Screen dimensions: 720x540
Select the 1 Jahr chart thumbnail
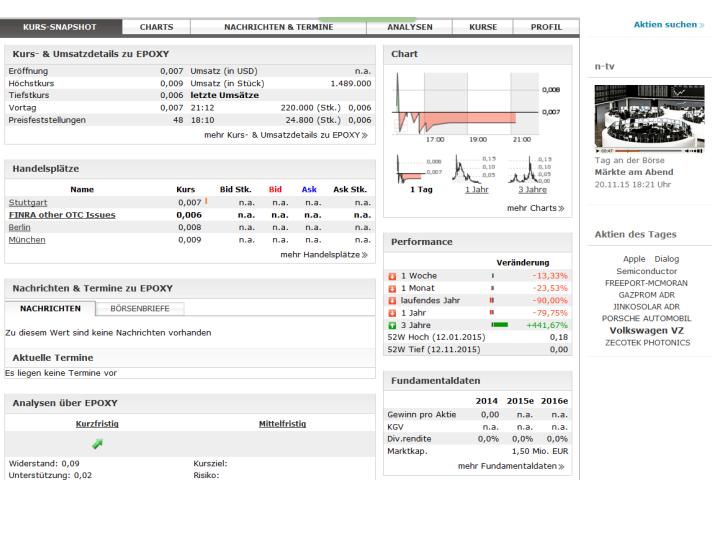[x=474, y=169]
